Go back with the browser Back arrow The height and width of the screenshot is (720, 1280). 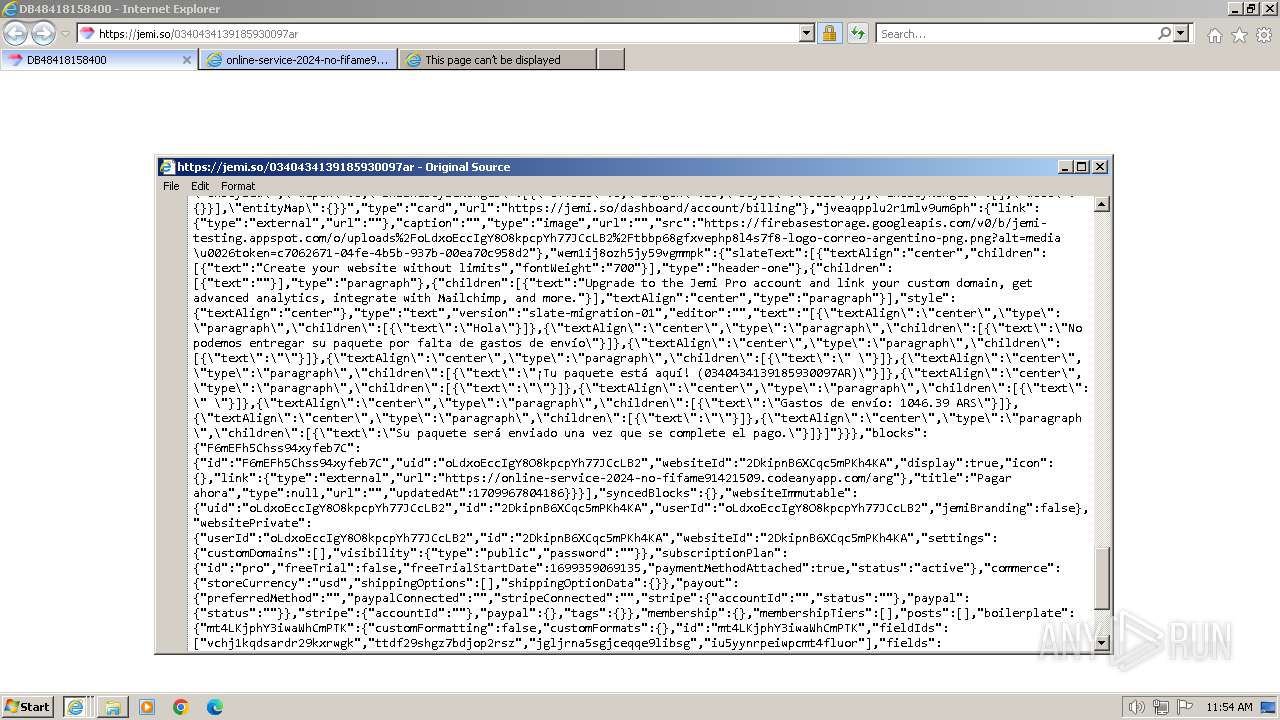pyautogui.click(x=15, y=33)
